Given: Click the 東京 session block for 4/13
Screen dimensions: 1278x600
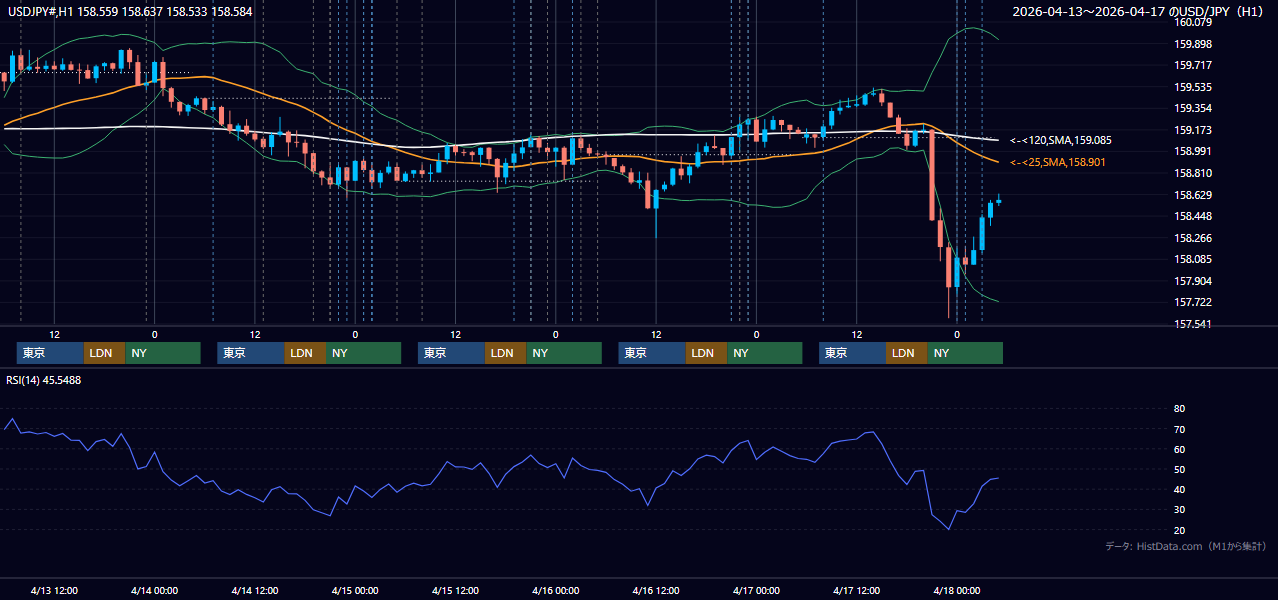Looking at the screenshot, I should click(50, 353).
